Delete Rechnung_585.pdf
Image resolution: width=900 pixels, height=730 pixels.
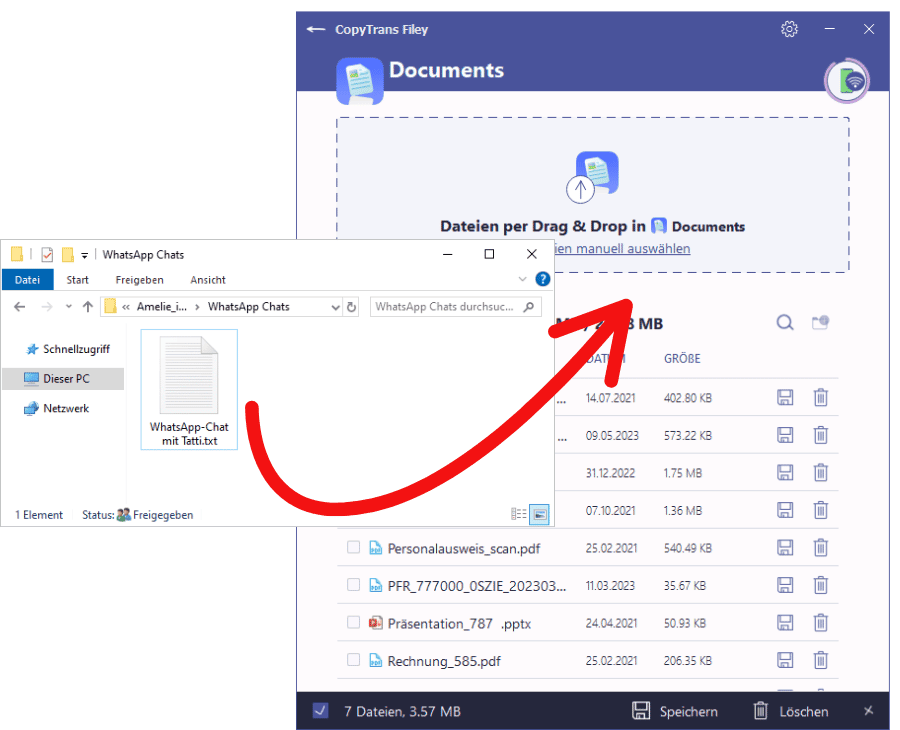pyautogui.click(x=821, y=661)
